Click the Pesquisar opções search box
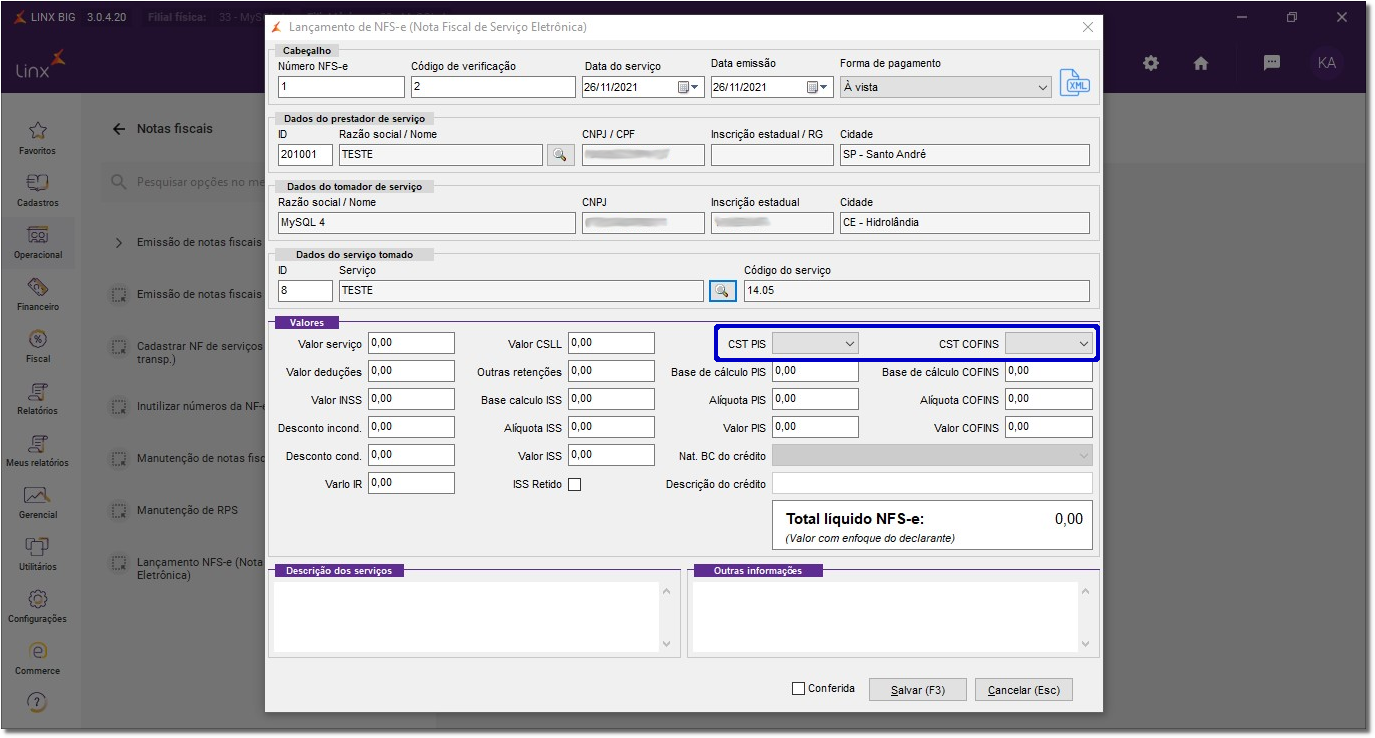Screen dimensions: 1375x738 (183, 183)
